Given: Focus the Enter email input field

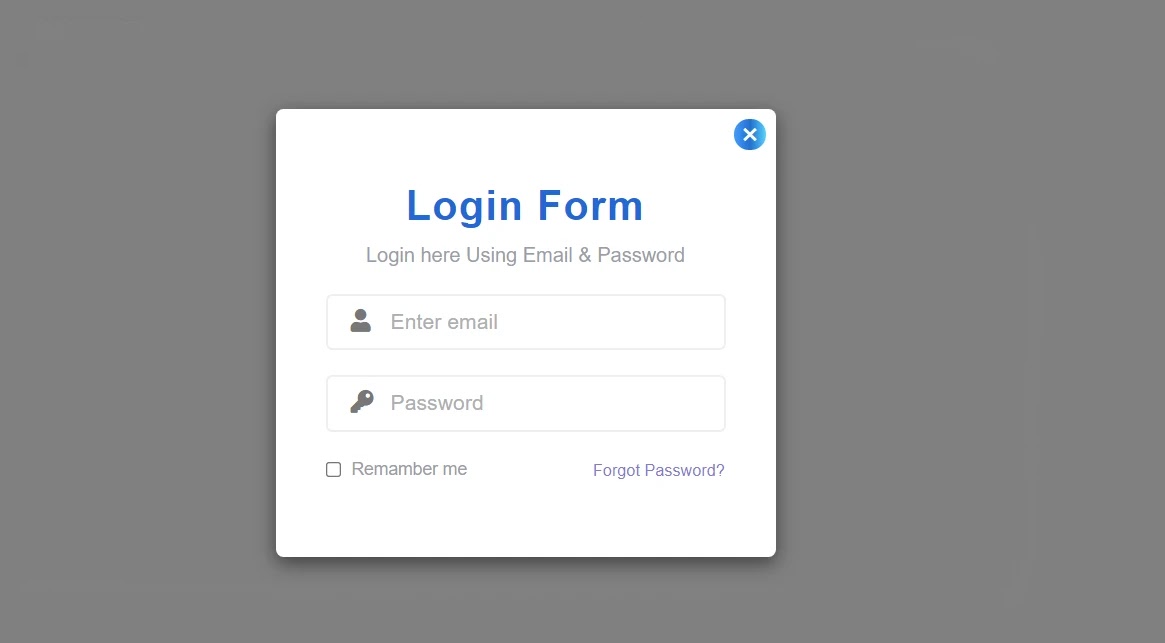Looking at the screenshot, I should [x=526, y=322].
